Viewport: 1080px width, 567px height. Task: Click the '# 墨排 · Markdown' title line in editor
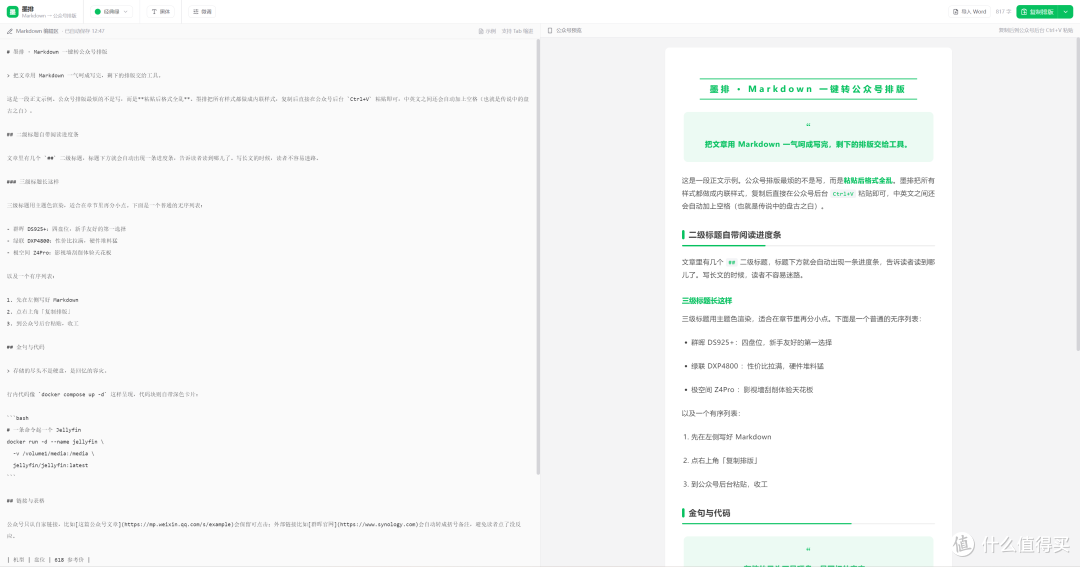click(x=56, y=52)
